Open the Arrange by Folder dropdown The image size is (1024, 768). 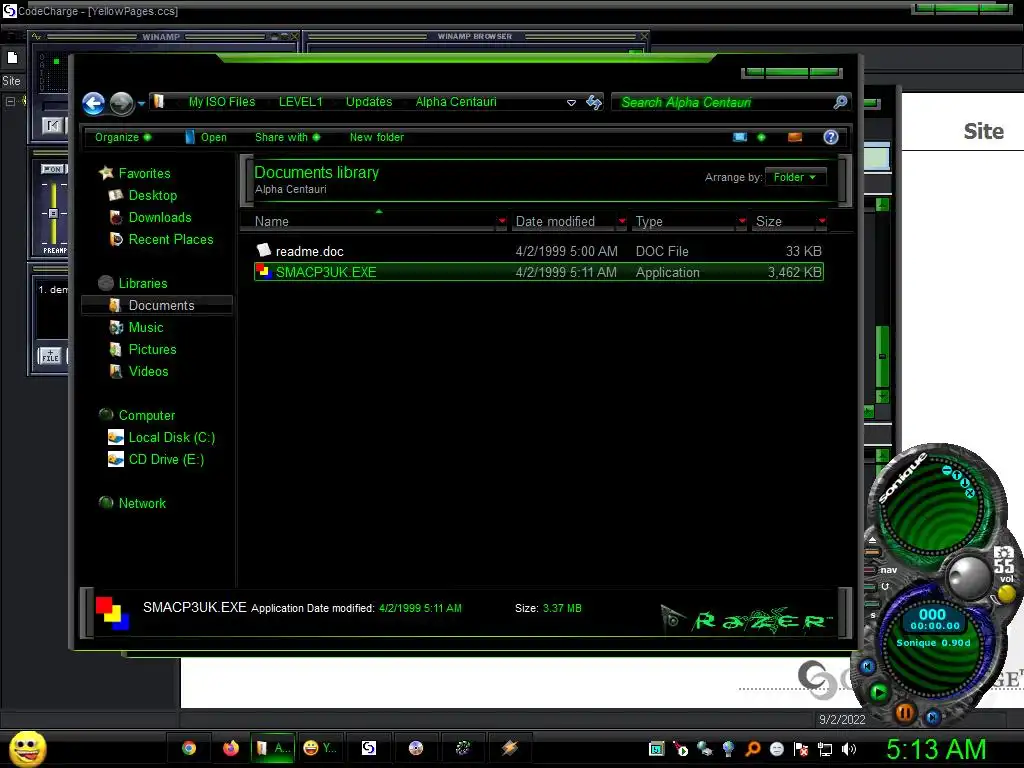point(795,177)
